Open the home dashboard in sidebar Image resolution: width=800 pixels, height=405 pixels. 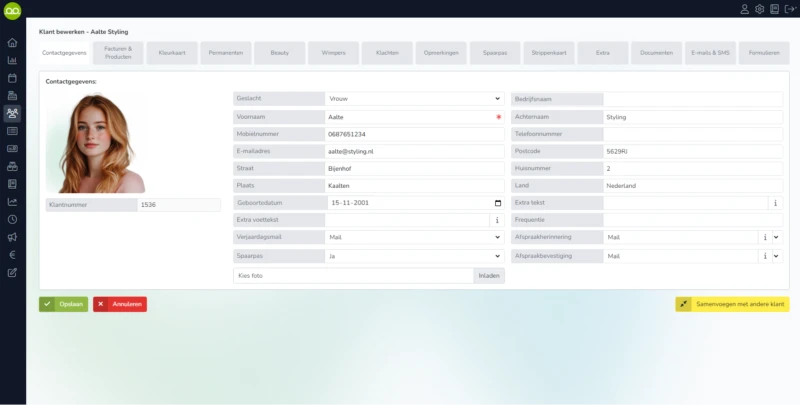(x=12, y=43)
